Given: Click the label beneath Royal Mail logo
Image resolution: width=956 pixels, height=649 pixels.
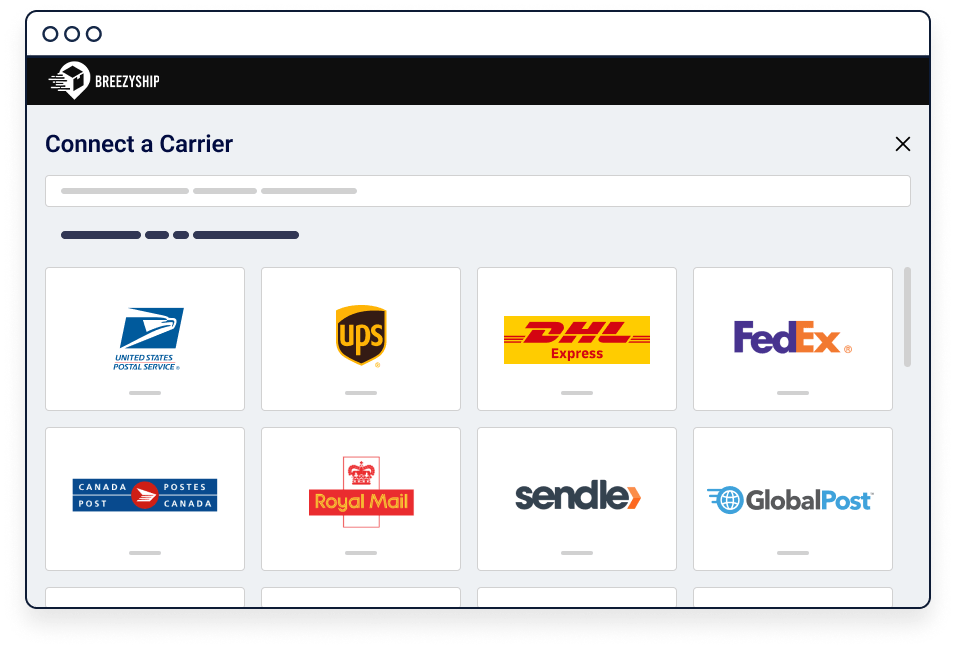Looking at the screenshot, I should [361, 553].
